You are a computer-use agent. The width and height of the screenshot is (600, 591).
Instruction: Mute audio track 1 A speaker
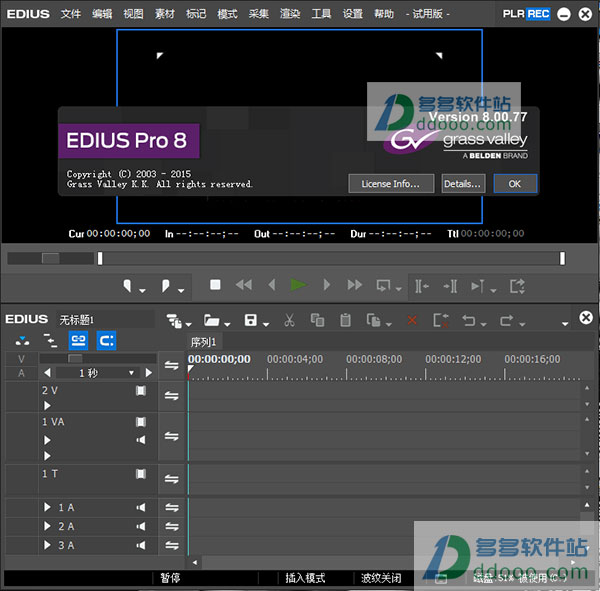(141, 507)
